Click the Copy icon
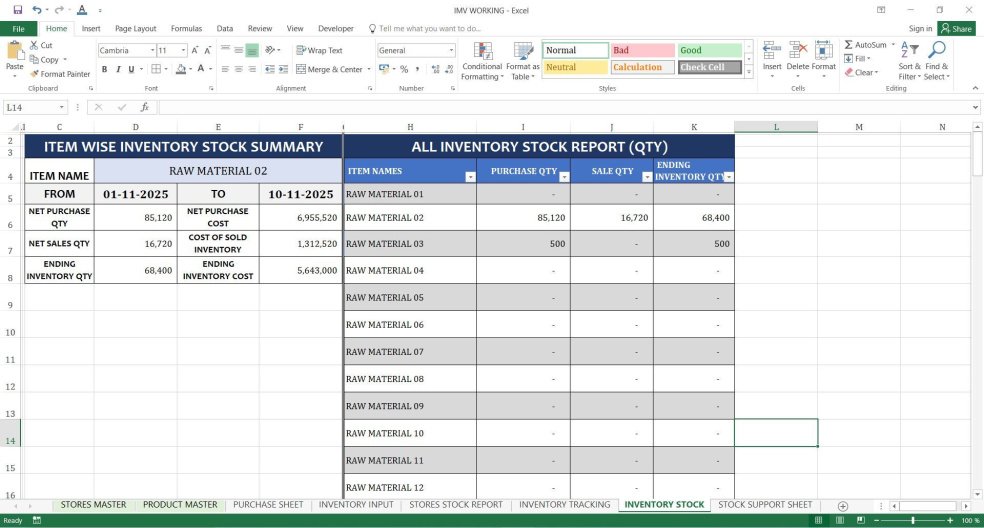Image resolution: width=984 pixels, height=528 pixels. [x=34, y=60]
